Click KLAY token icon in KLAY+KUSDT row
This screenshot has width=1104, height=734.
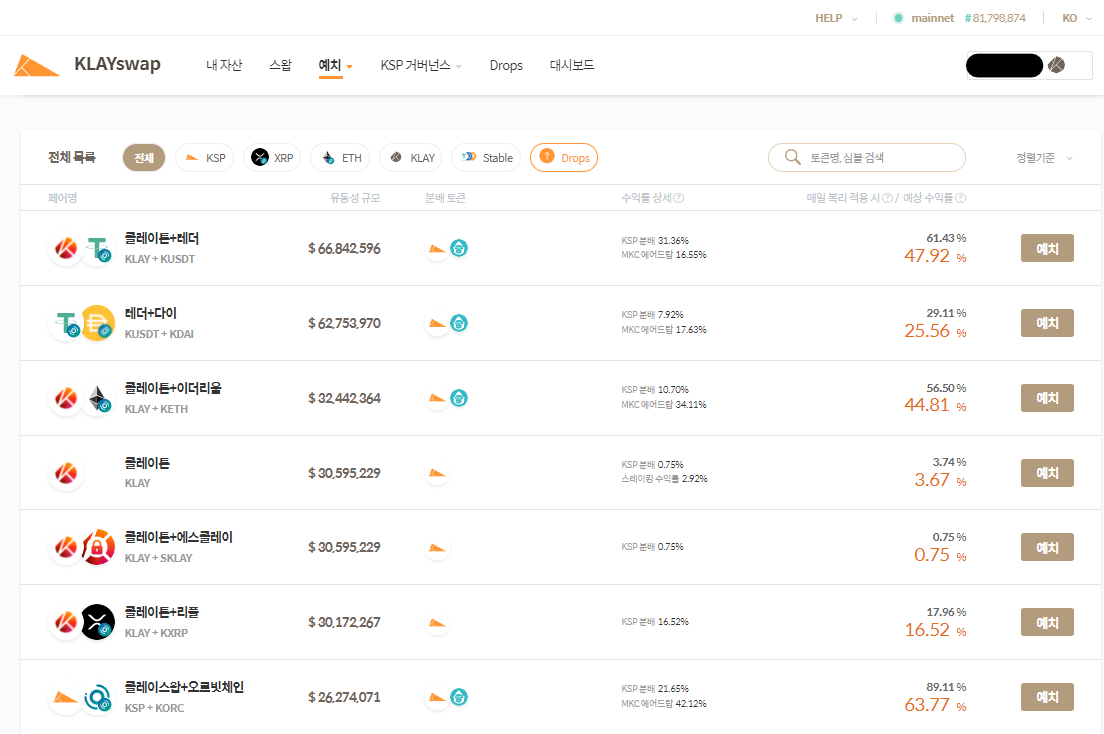pyautogui.click(x=66, y=248)
